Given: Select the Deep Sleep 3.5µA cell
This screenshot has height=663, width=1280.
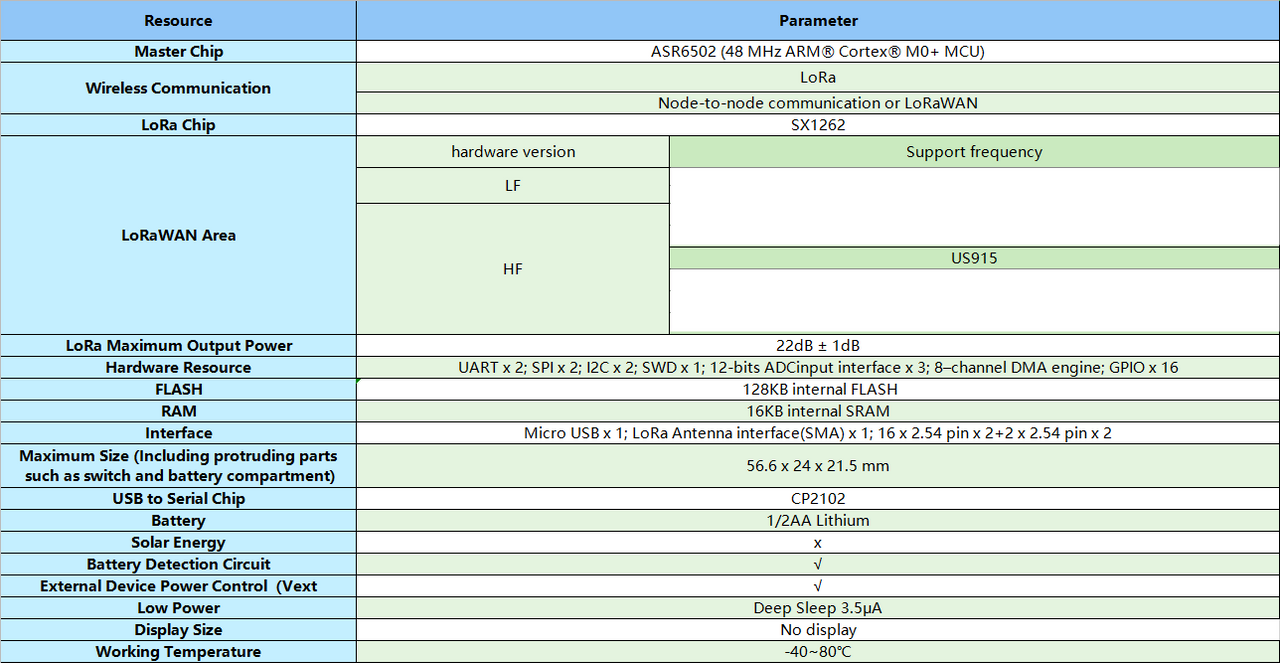Looking at the screenshot, I should [x=817, y=607].
